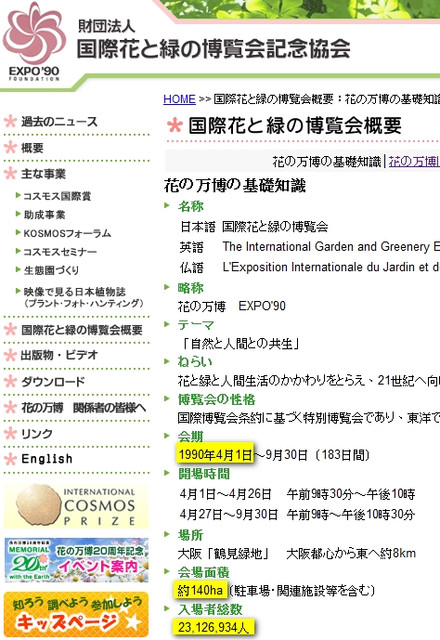Click the green arrow beside 会場面積
The width and height of the screenshot is (440, 640).
(x=167, y=571)
